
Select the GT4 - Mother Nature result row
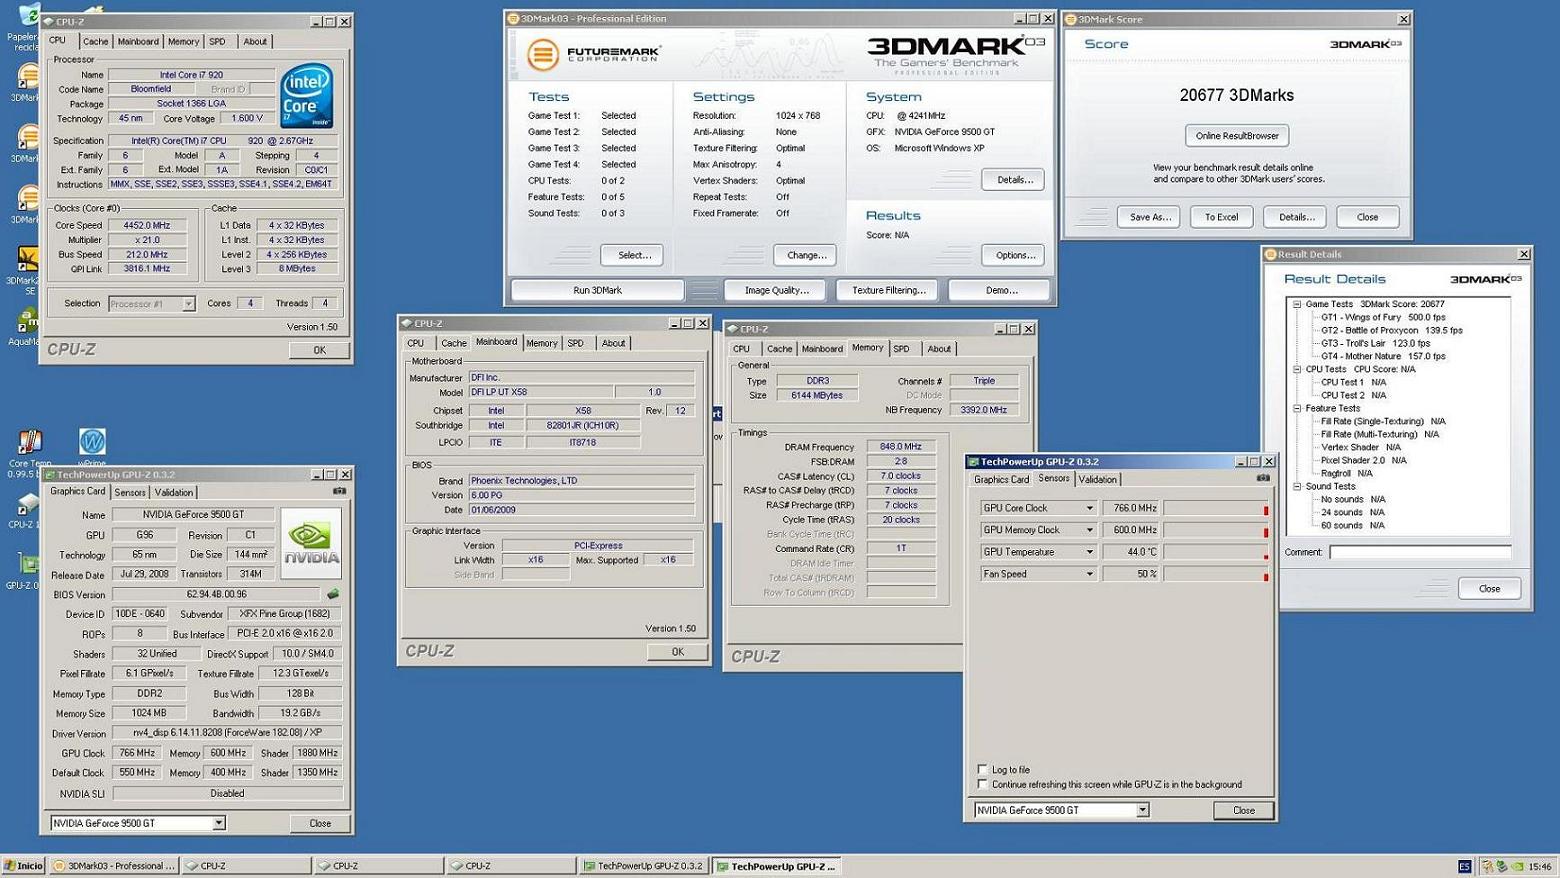[1383, 356]
